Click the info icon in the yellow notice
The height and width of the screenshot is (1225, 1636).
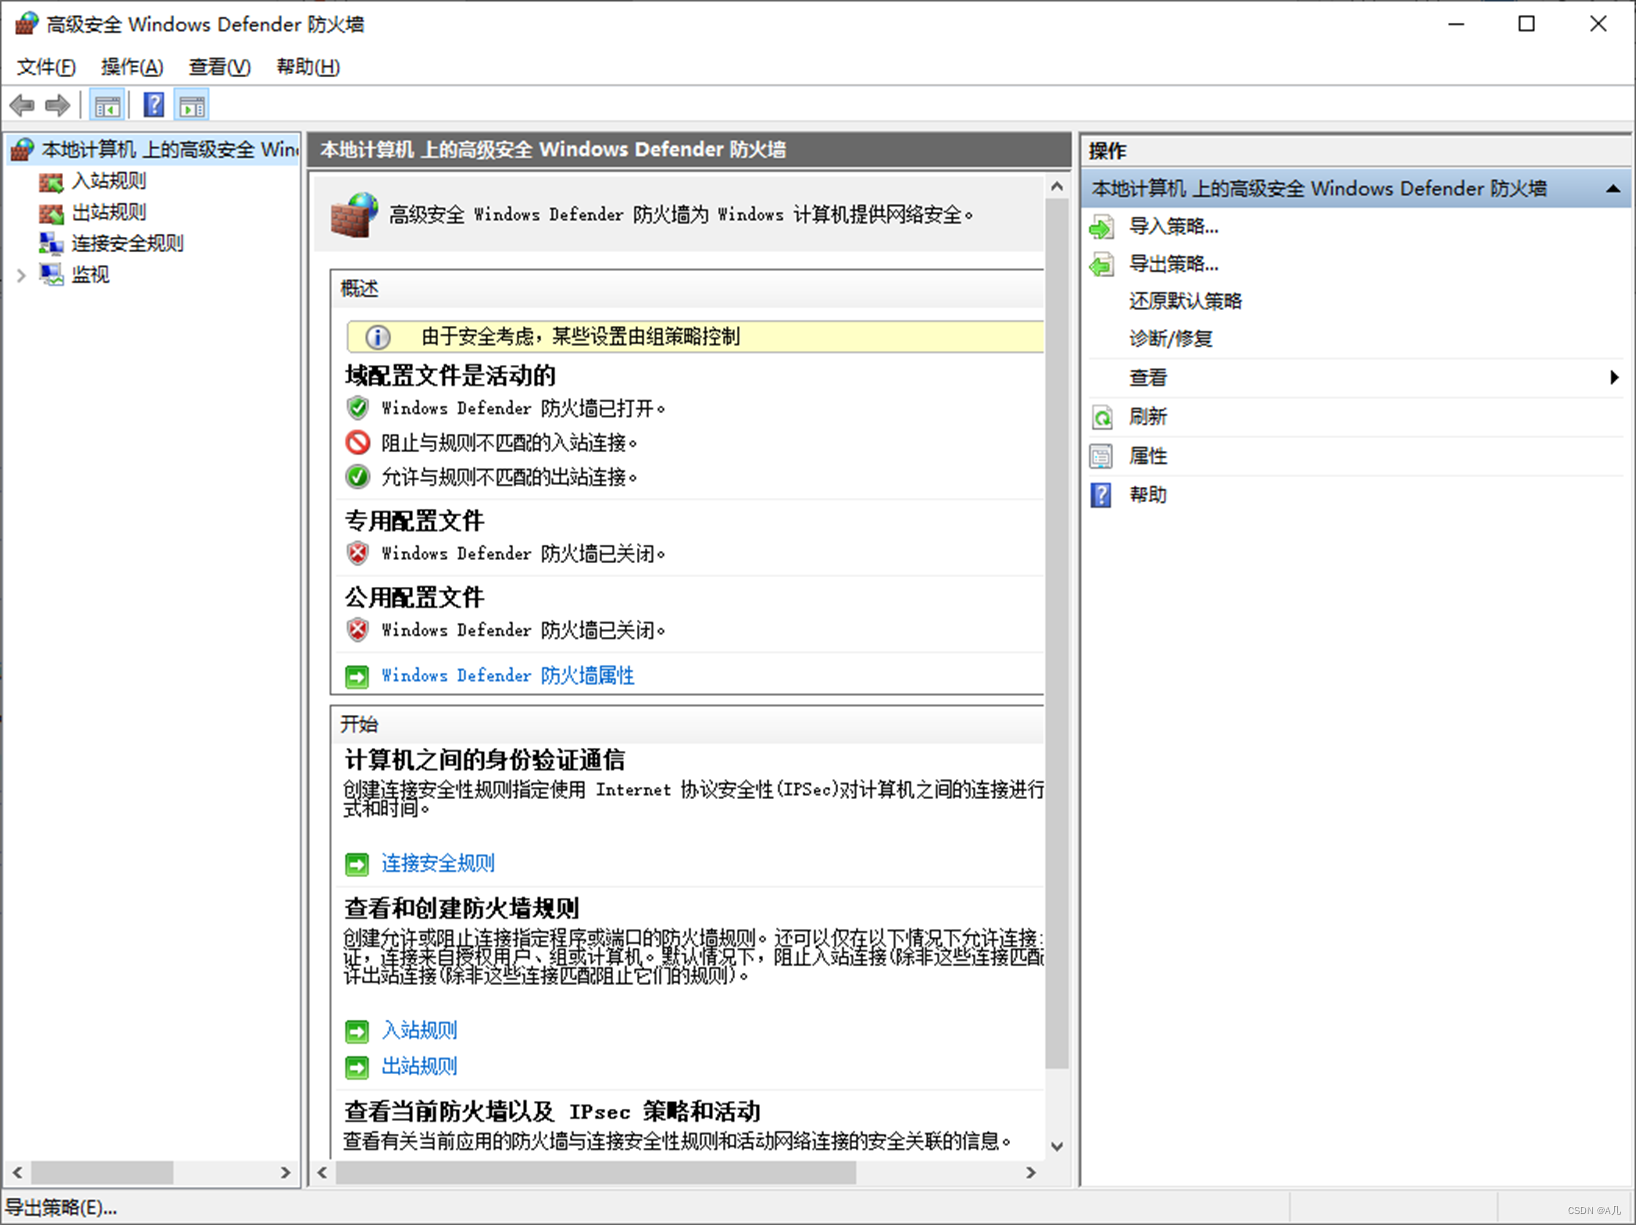(377, 337)
